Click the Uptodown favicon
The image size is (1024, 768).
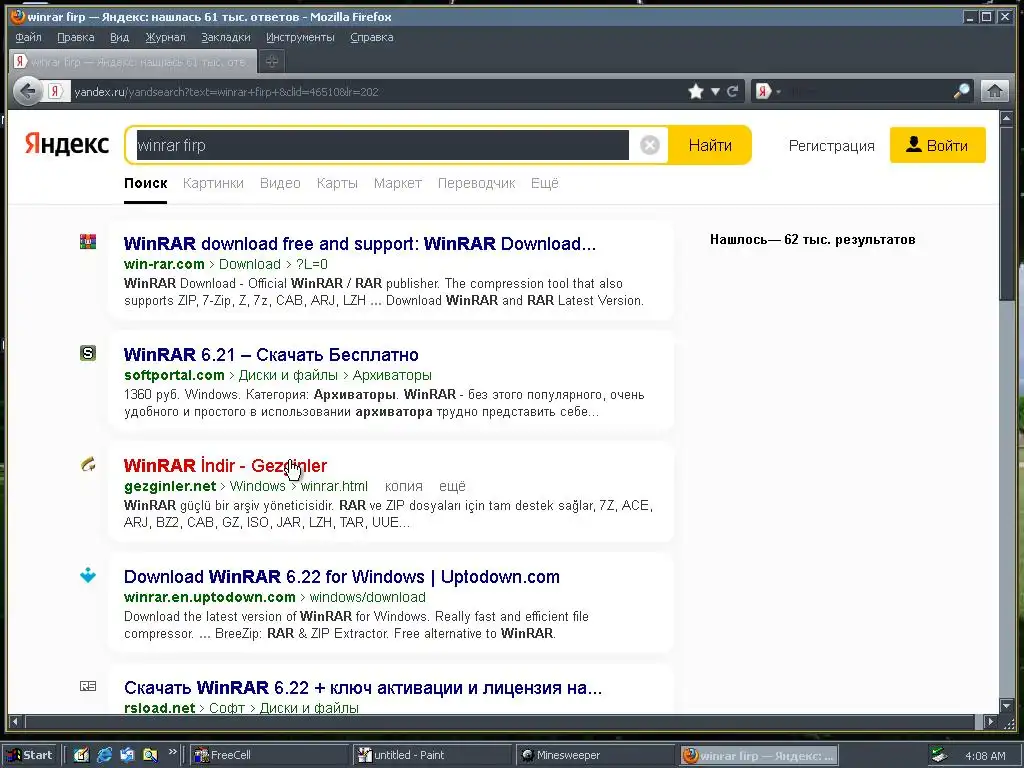coord(88,575)
